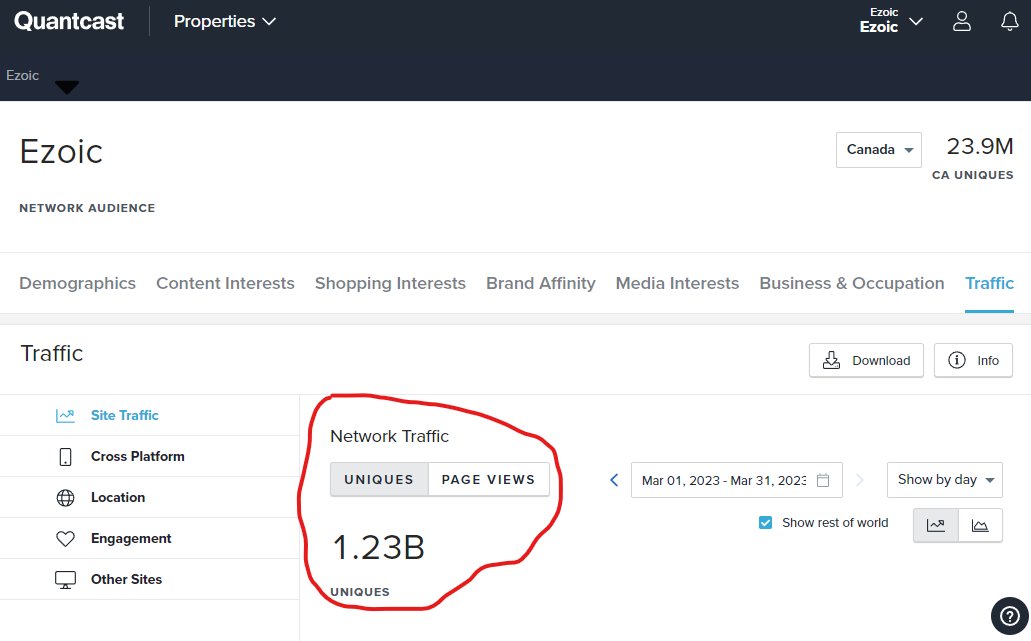Click the 1.23B uniques value

point(379,547)
